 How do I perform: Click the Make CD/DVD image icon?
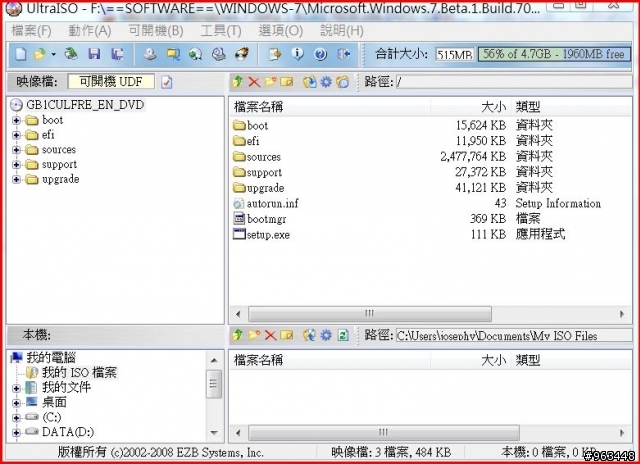150,54
